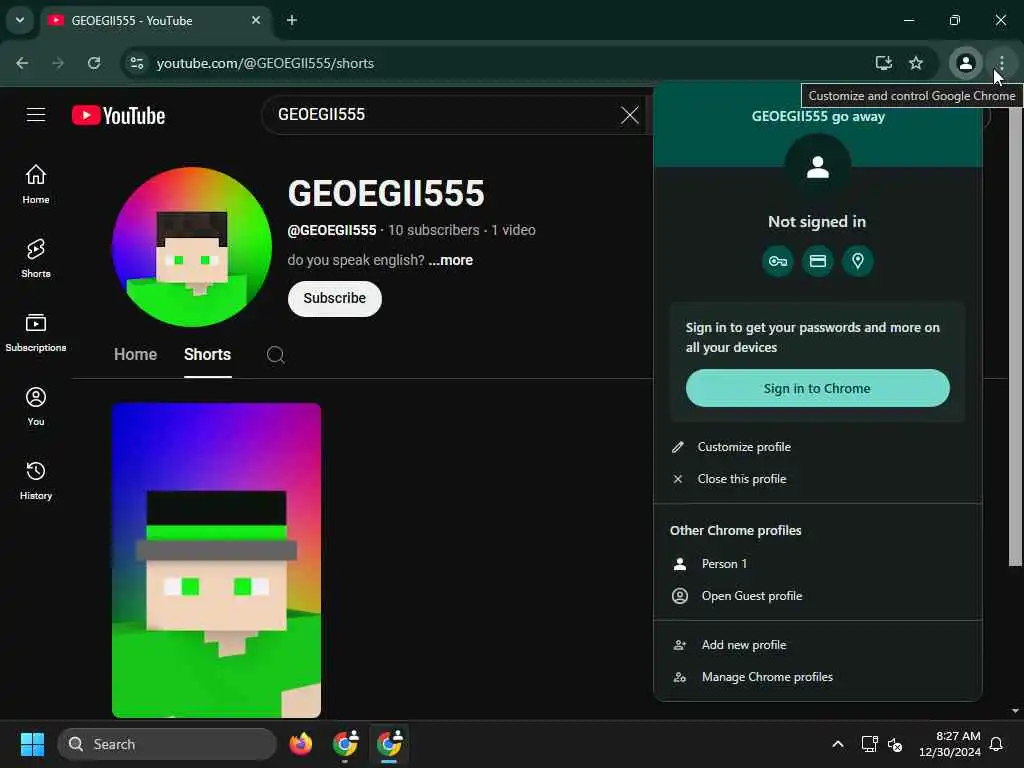Go back with browser back arrow
Image resolution: width=1024 pixels, height=768 pixels.
pyautogui.click(x=22, y=63)
